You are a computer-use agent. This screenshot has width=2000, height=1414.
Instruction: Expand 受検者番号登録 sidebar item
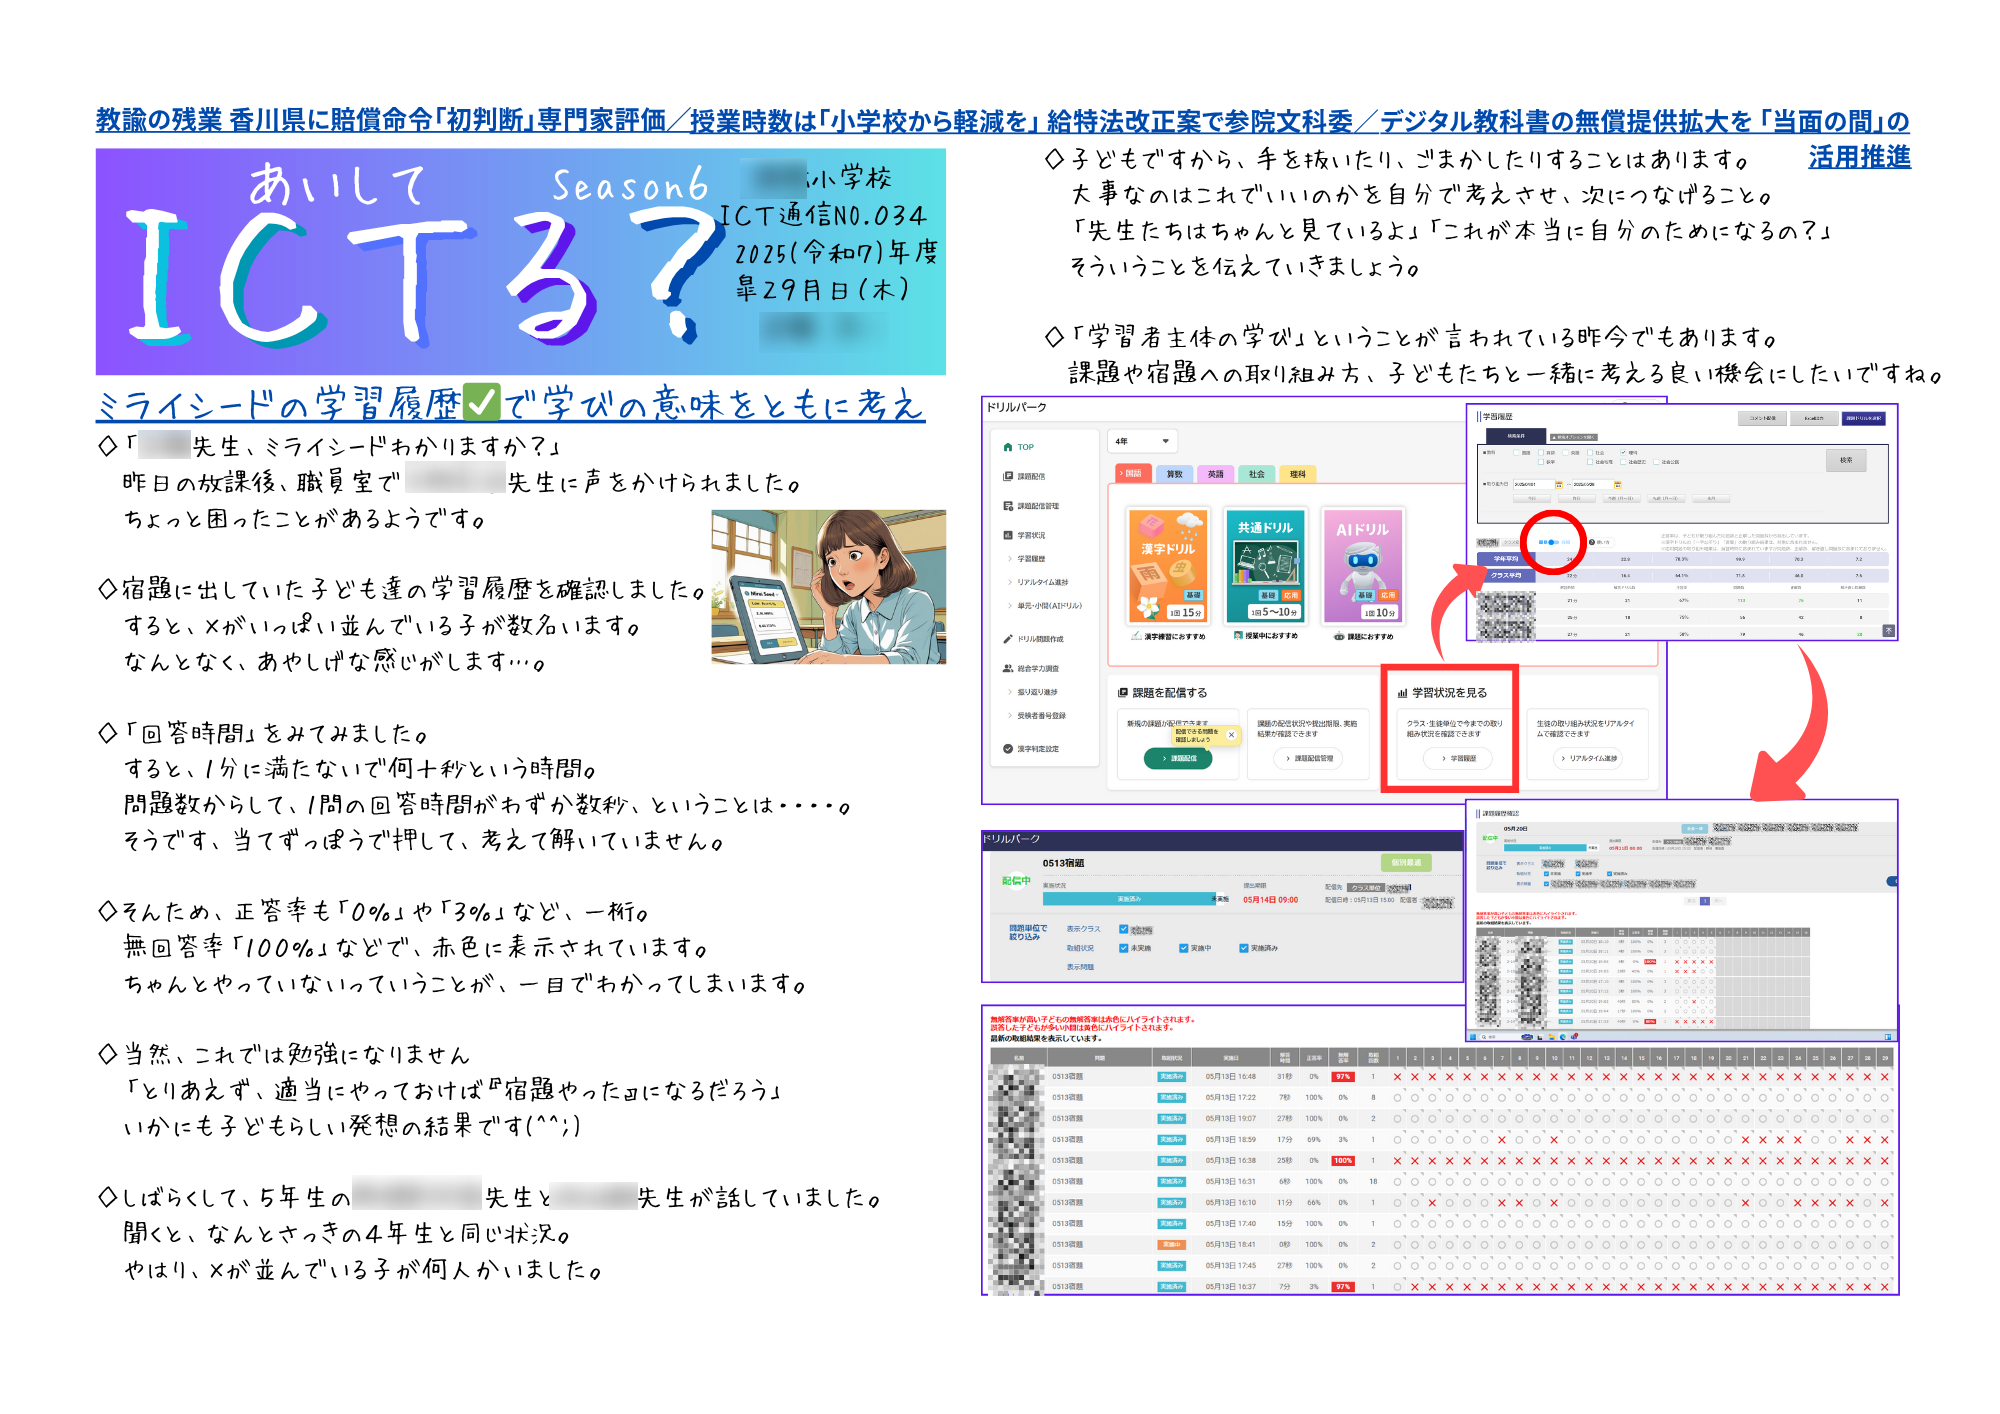1036,716
